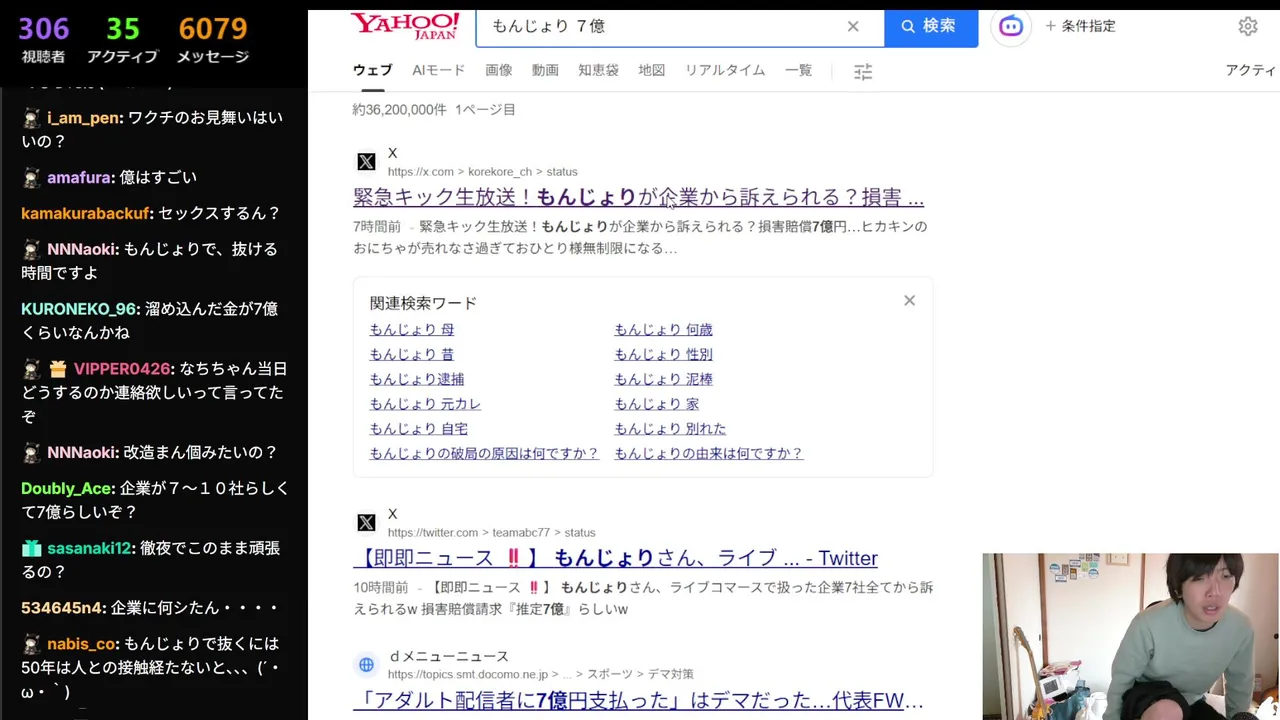The image size is (1280, 720).
Task: Clear the search box with X icon
Action: (853, 26)
